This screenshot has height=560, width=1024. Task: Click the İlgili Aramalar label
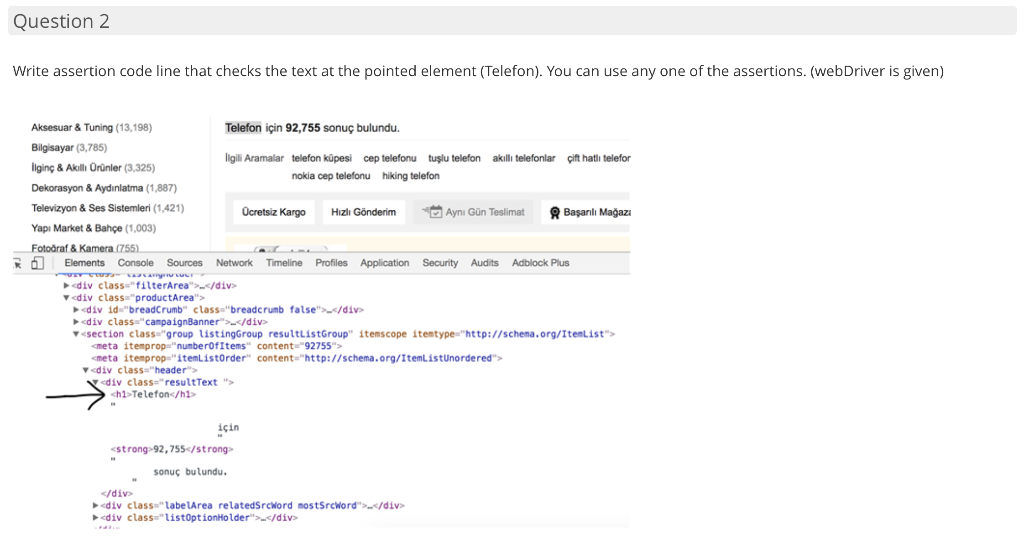coord(255,159)
